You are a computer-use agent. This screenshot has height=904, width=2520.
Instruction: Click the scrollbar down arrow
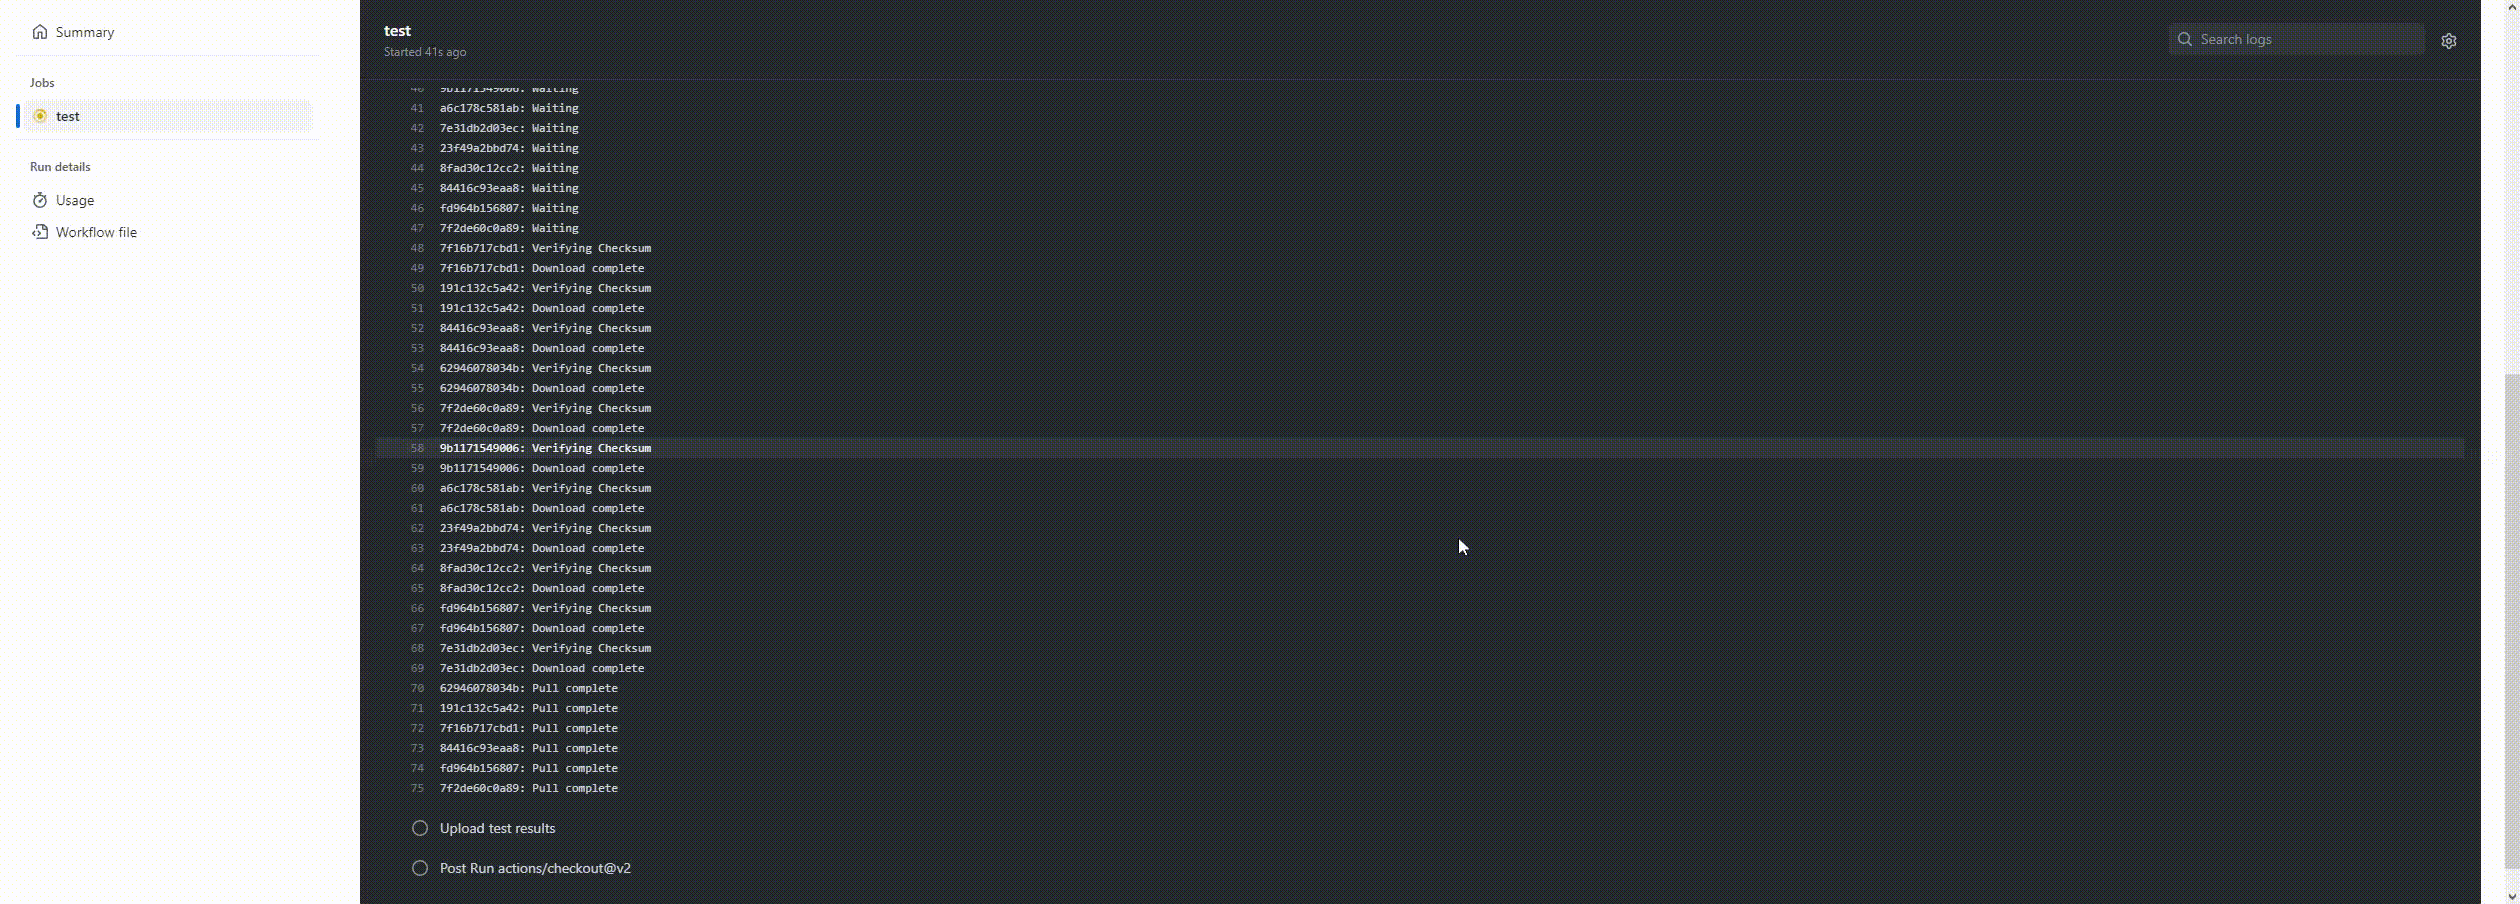tap(2511, 896)
